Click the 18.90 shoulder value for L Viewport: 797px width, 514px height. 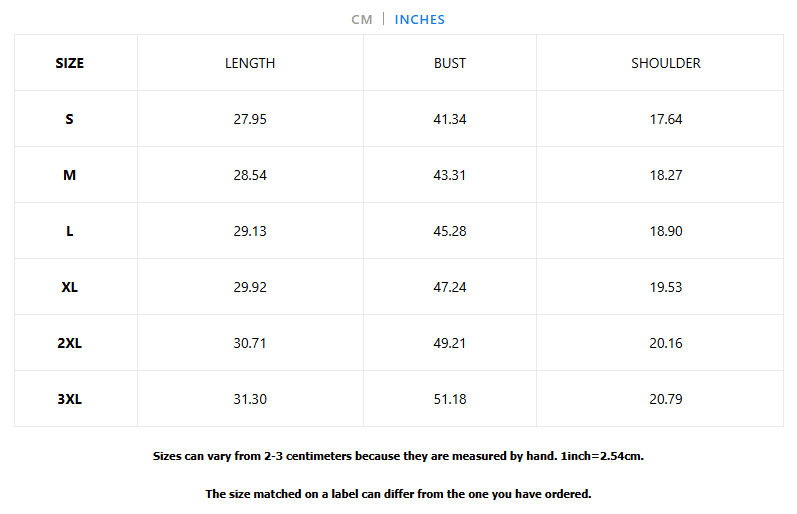pyautogui.click(x=666, y=231)
